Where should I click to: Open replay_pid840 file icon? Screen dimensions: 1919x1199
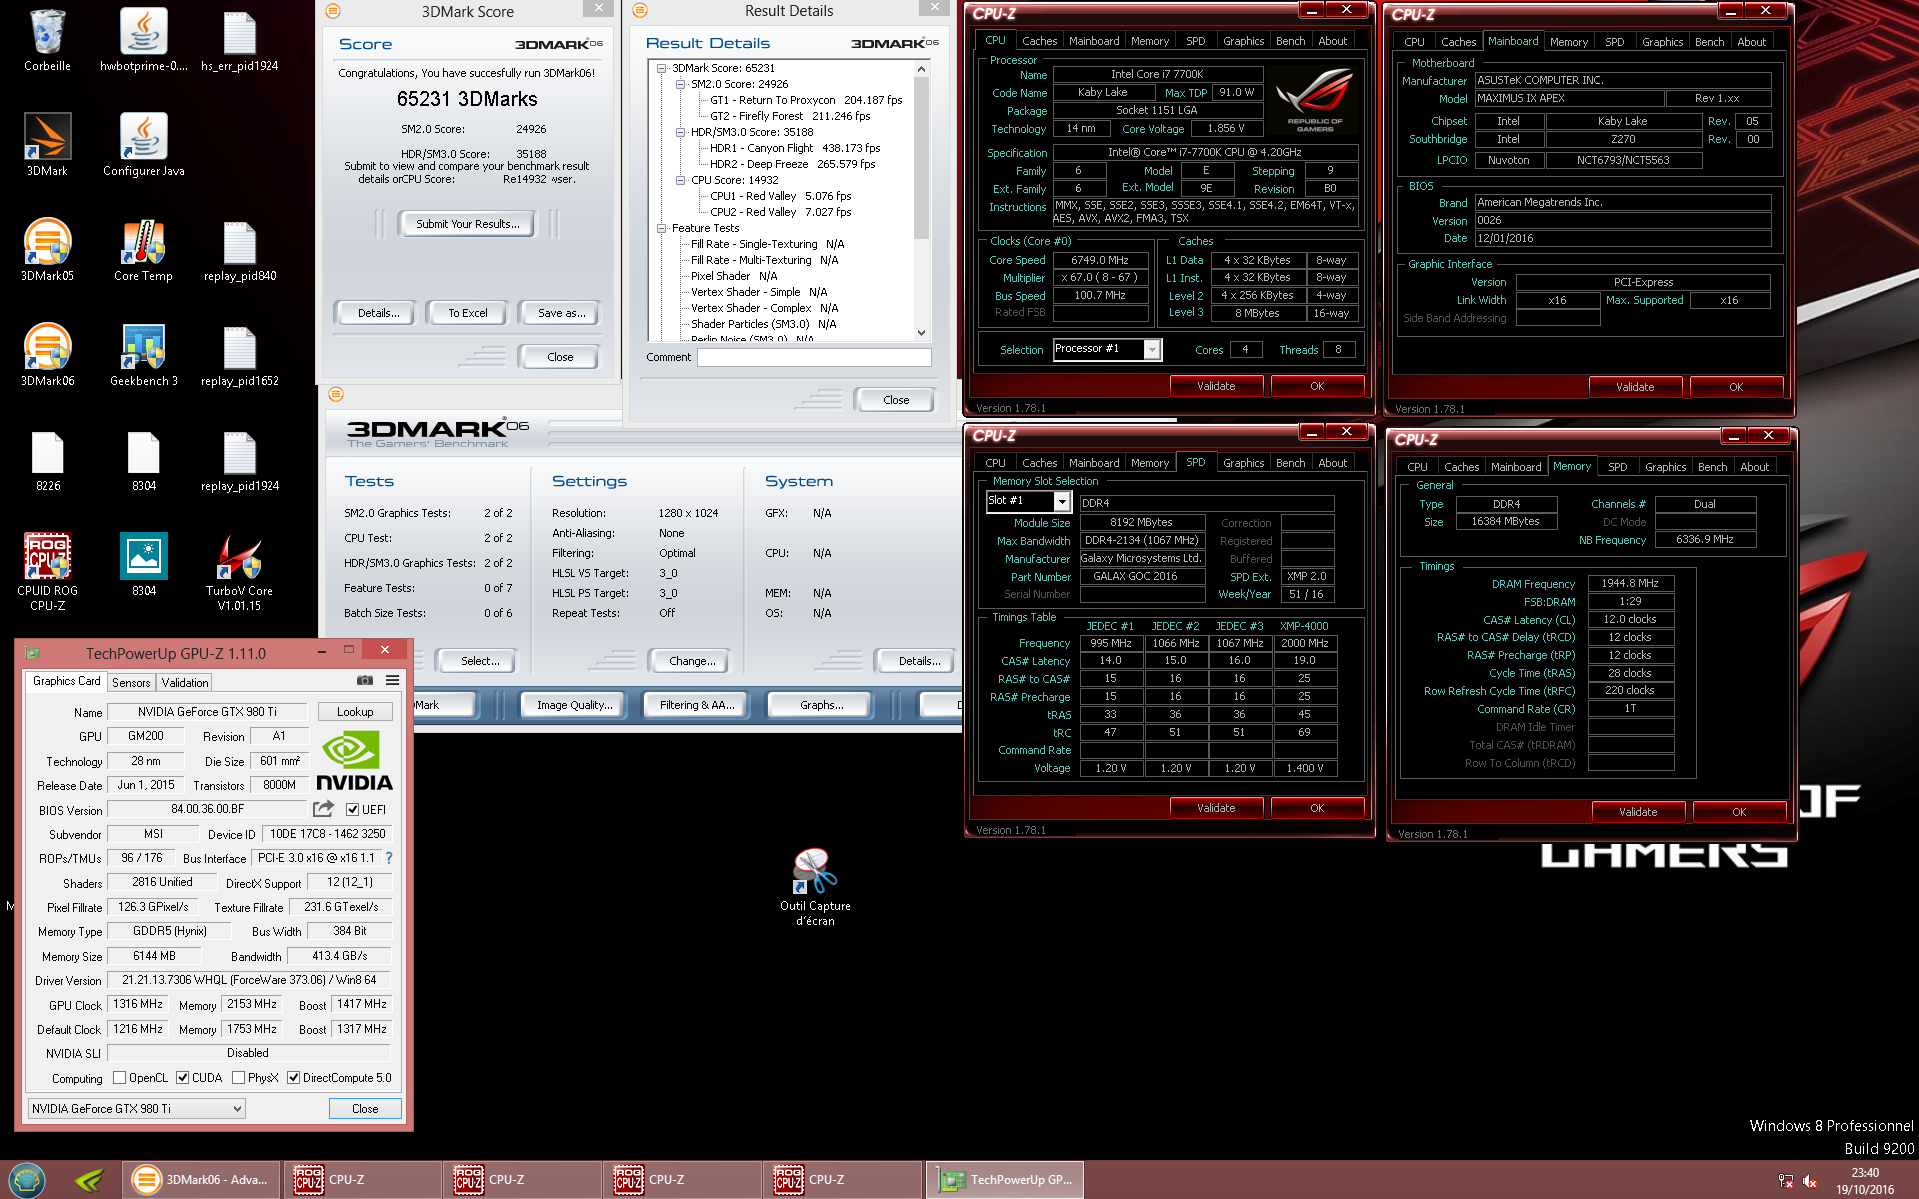240,251
